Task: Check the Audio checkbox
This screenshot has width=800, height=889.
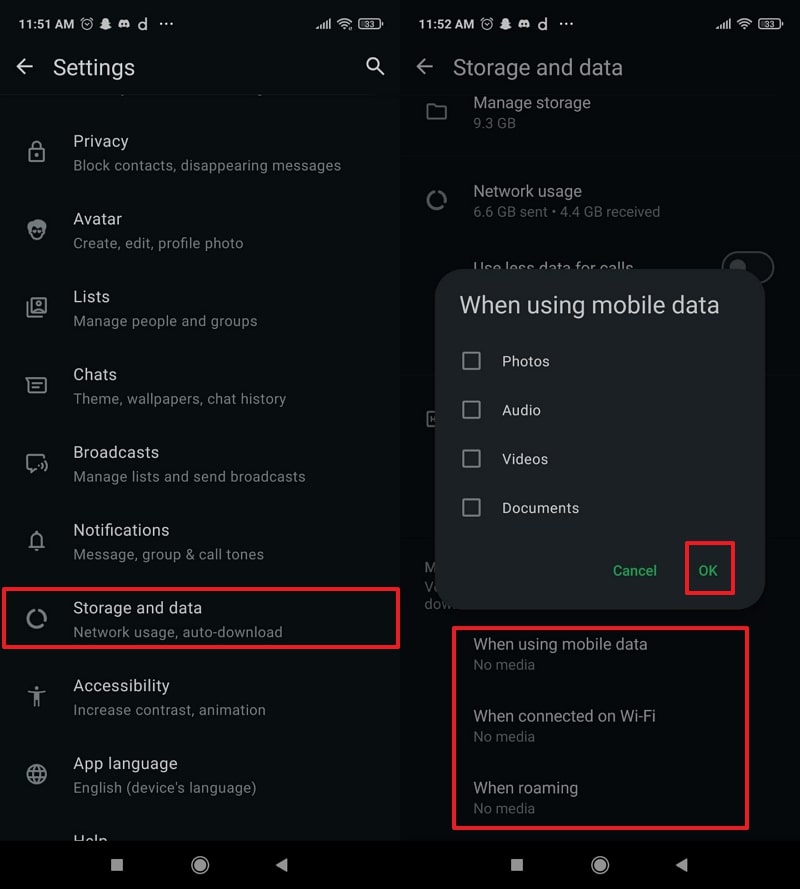Action: pyautogui.click(x=471, y=410)
